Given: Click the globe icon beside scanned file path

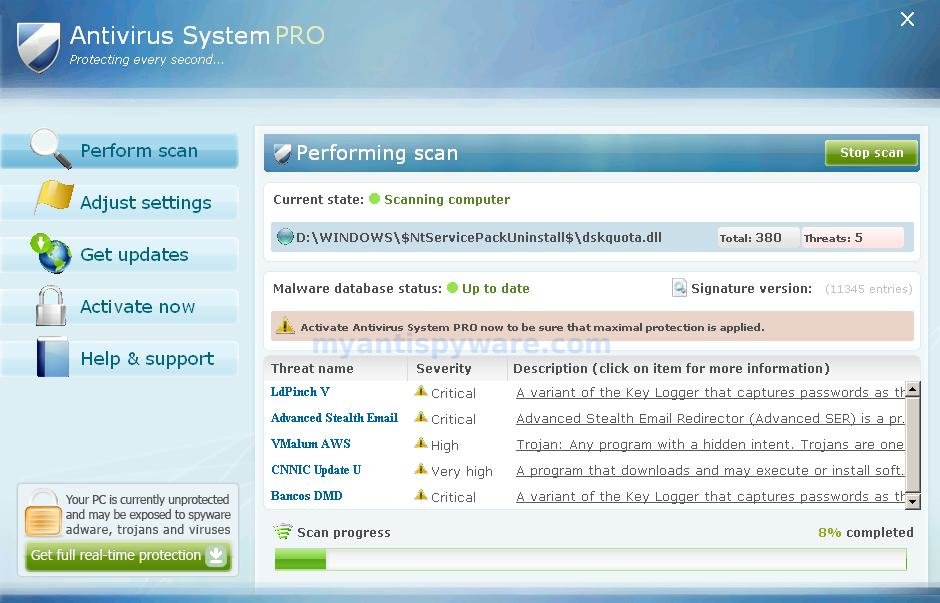Looking at the screenshot, I should (x=285, y=237).
